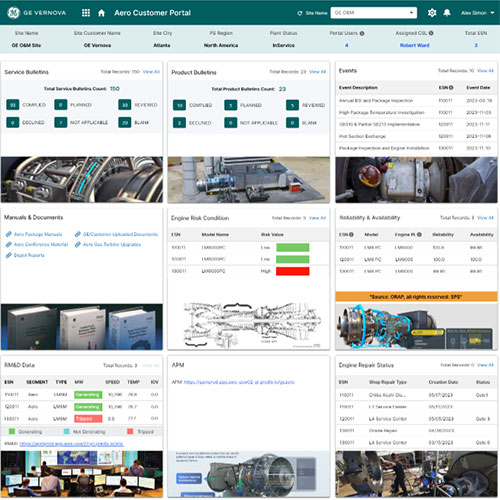Click link icon beside Depot Reports

click(x=9, y=255)
